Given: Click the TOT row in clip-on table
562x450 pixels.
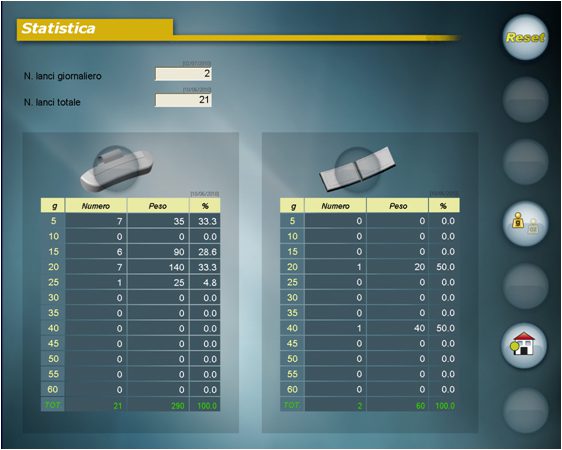Looking at the screenshot, I should click(x=130, y=405).
